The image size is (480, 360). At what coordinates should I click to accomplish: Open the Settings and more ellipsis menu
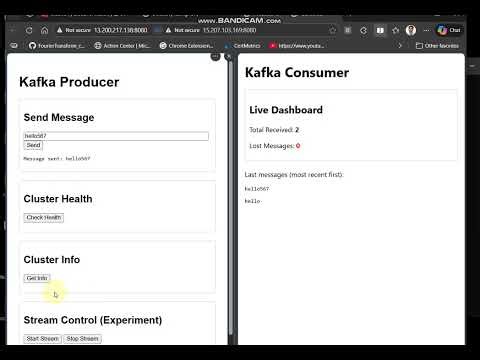click(x=427, y=30)
